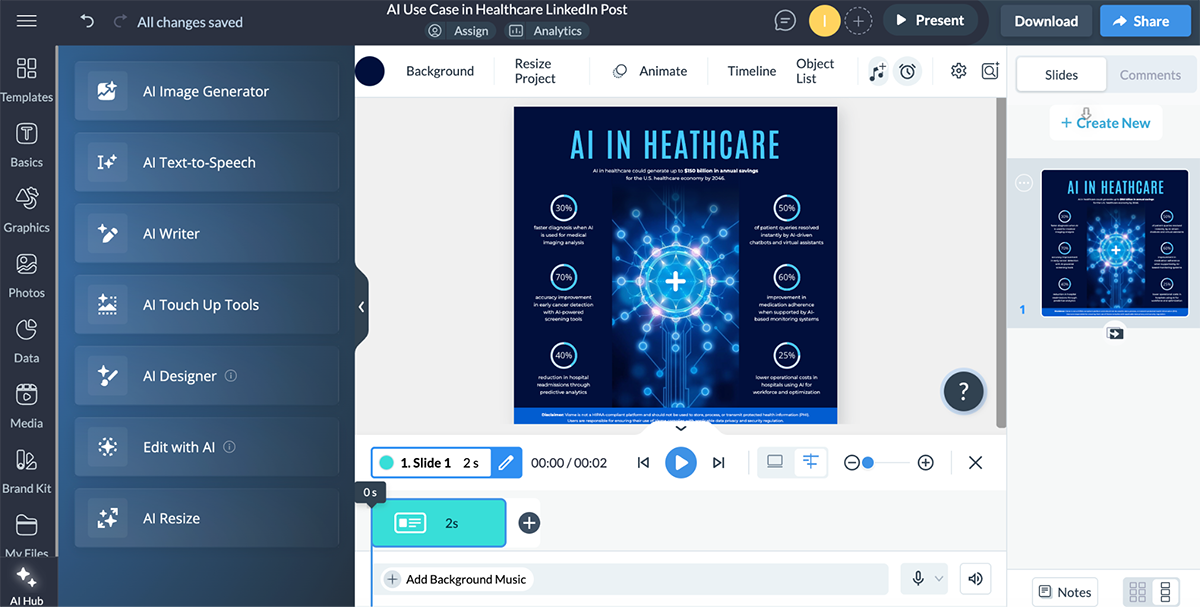Add music with the music note icon
Screen dimensions: 1200x607
coord(877,71)
